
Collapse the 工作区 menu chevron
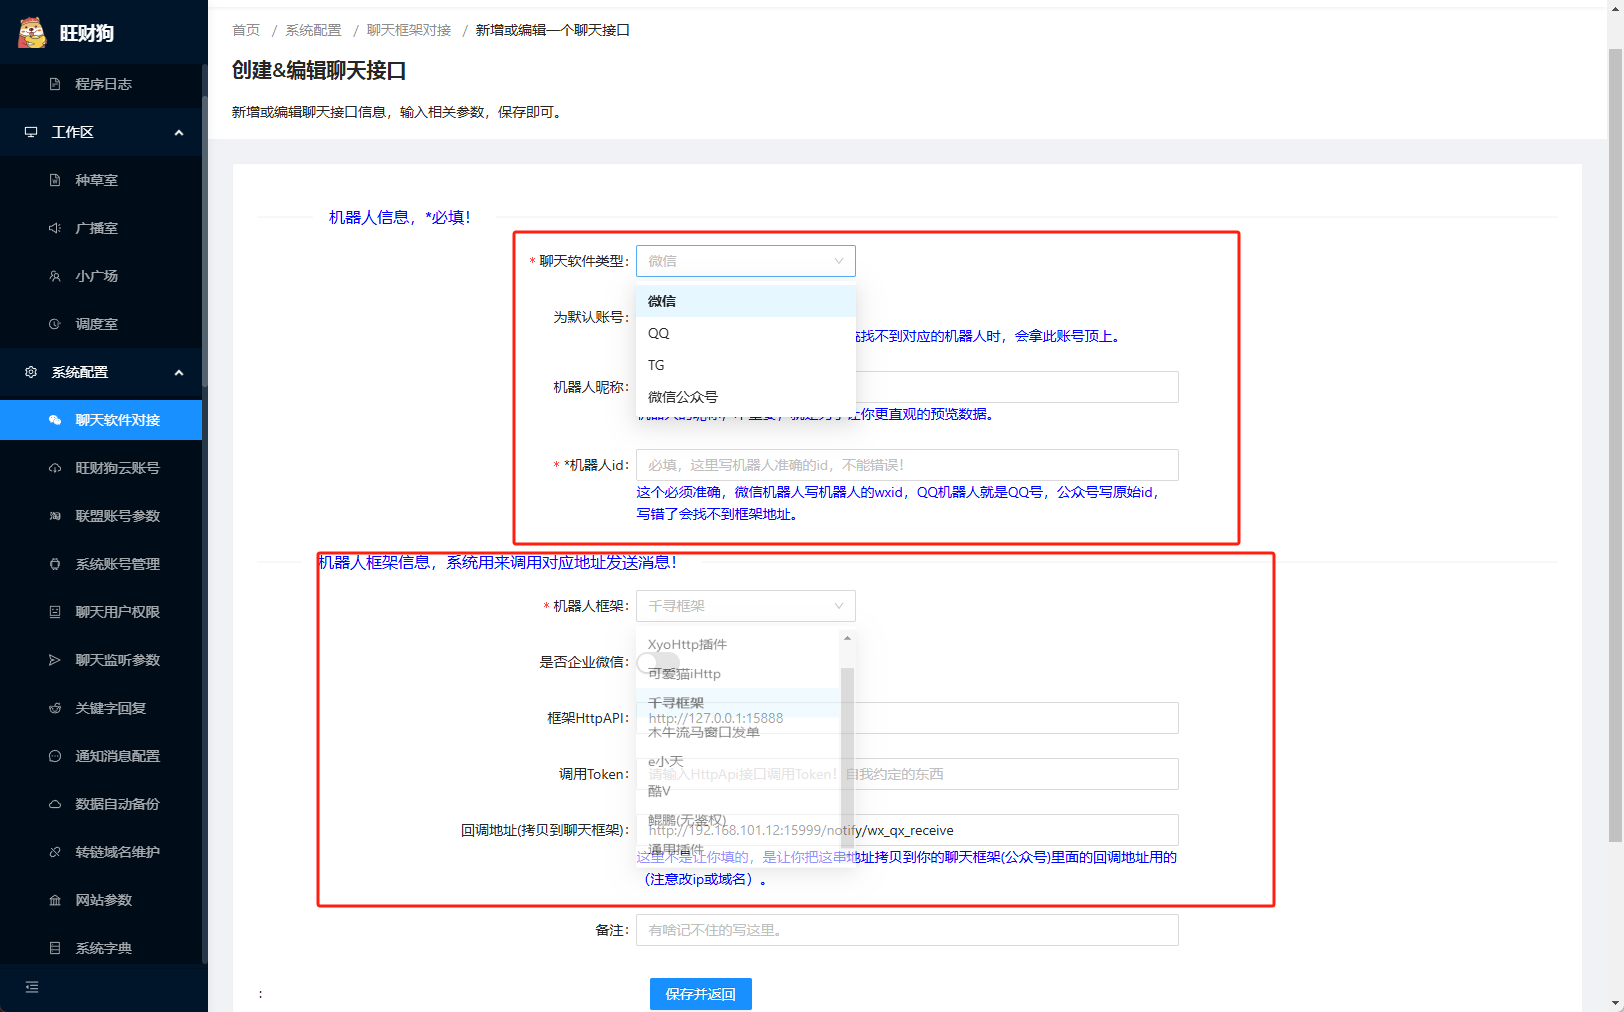tap(179, 132)
